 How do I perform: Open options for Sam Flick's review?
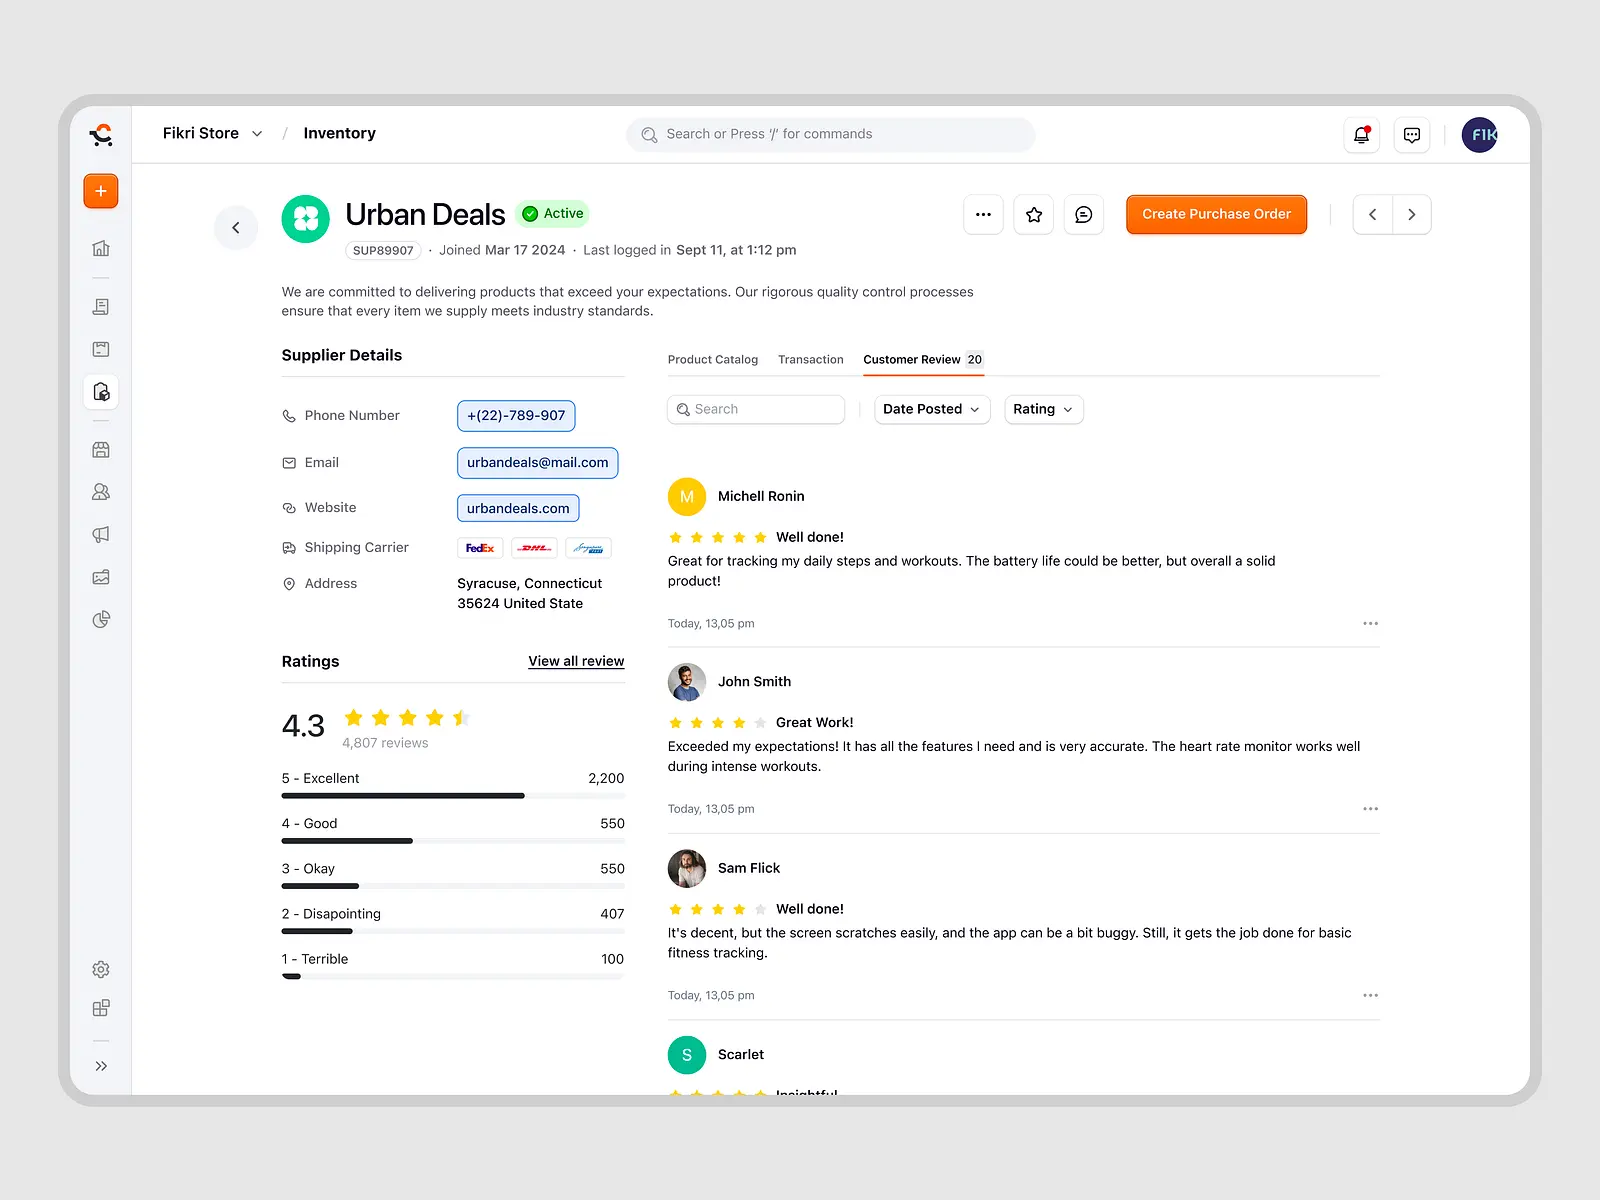pyautogui.click(x=1370, y=995)
